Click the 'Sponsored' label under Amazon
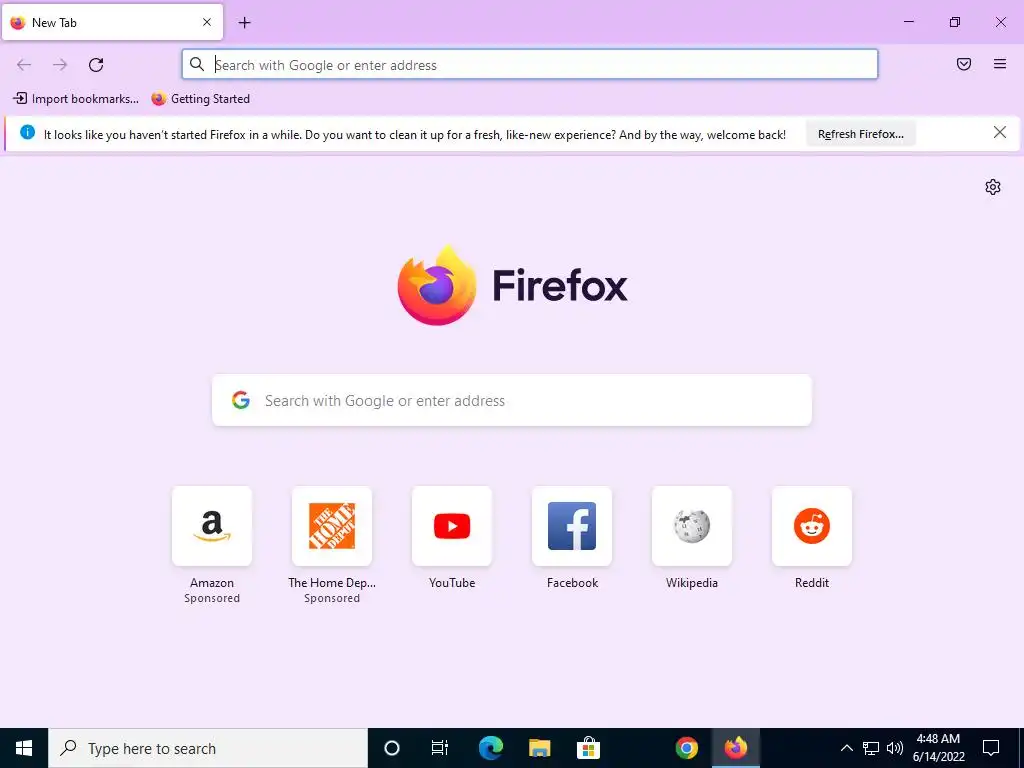 pyautogui.click(x=212, y=598)
